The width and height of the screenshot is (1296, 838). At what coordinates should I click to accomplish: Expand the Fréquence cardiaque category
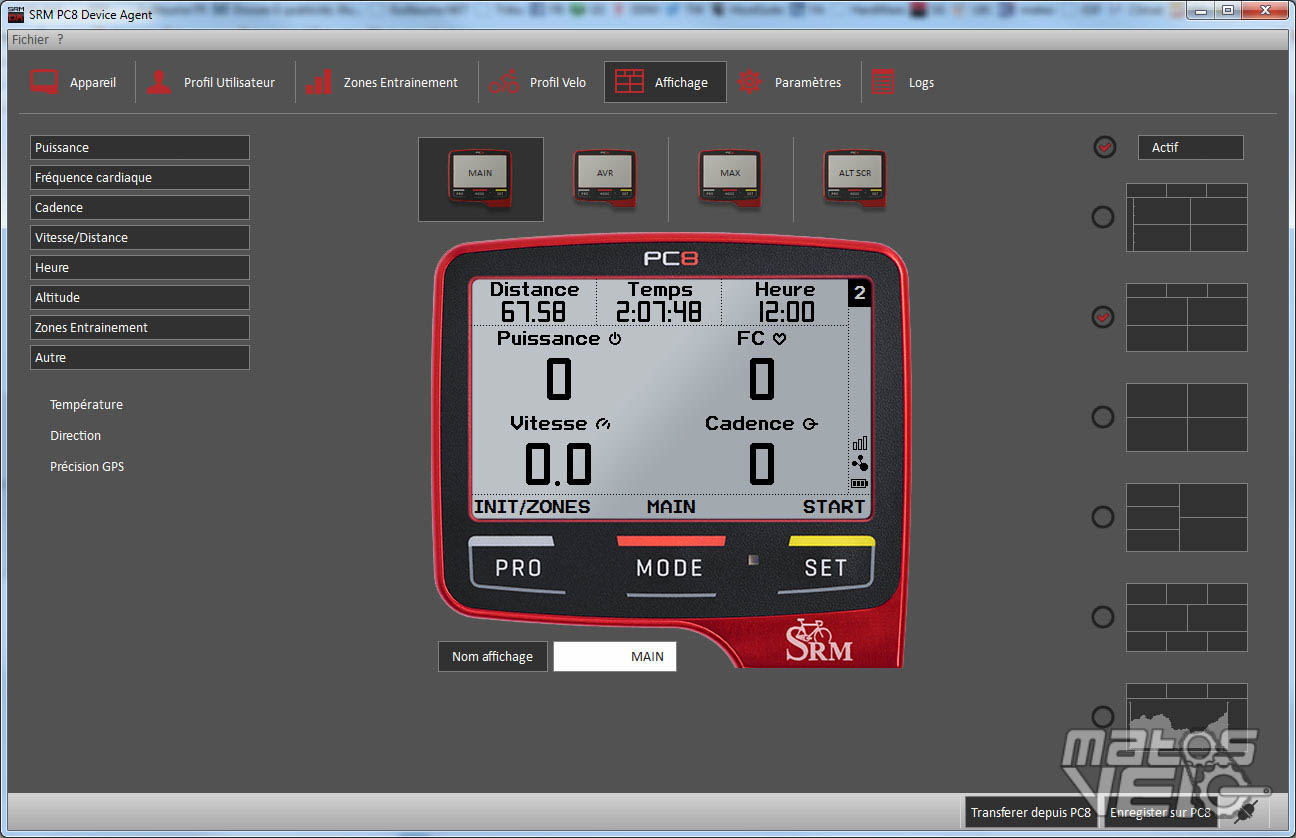pyautogui.click(x=140, y=177)
